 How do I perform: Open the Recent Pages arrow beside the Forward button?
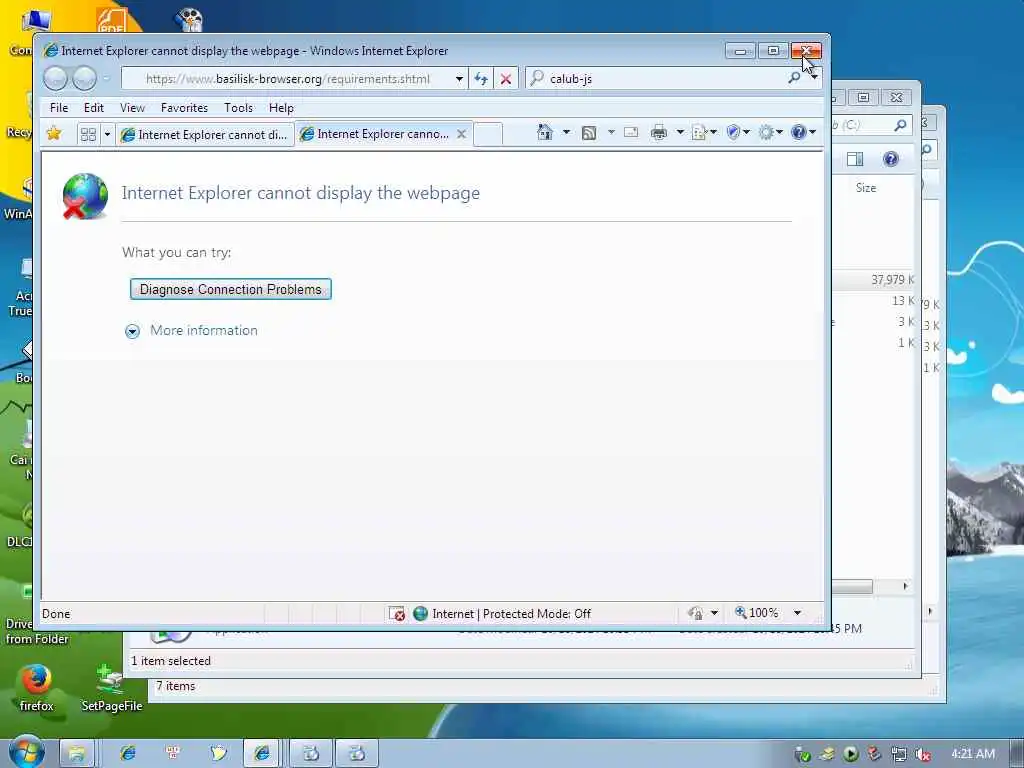click(106, 79)
